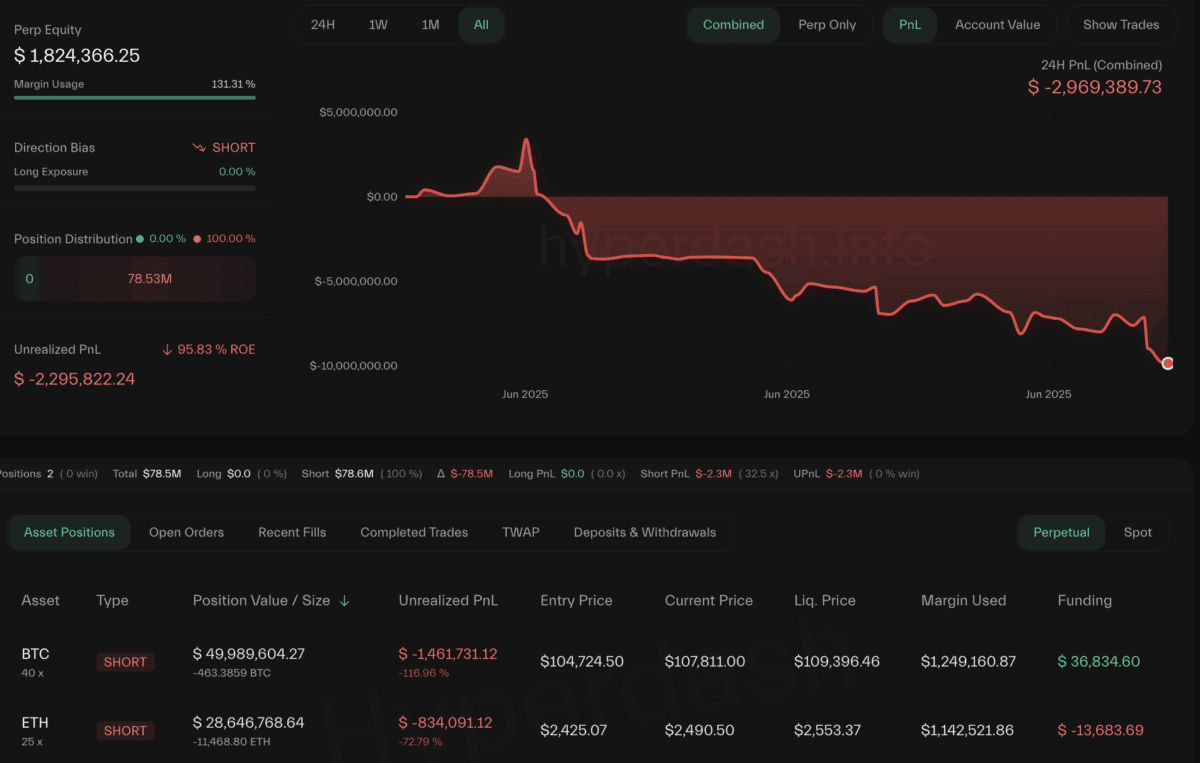This screenshot has width=1200, height=763.
Task: Select the 1M time range
Action: click(430, 25)
